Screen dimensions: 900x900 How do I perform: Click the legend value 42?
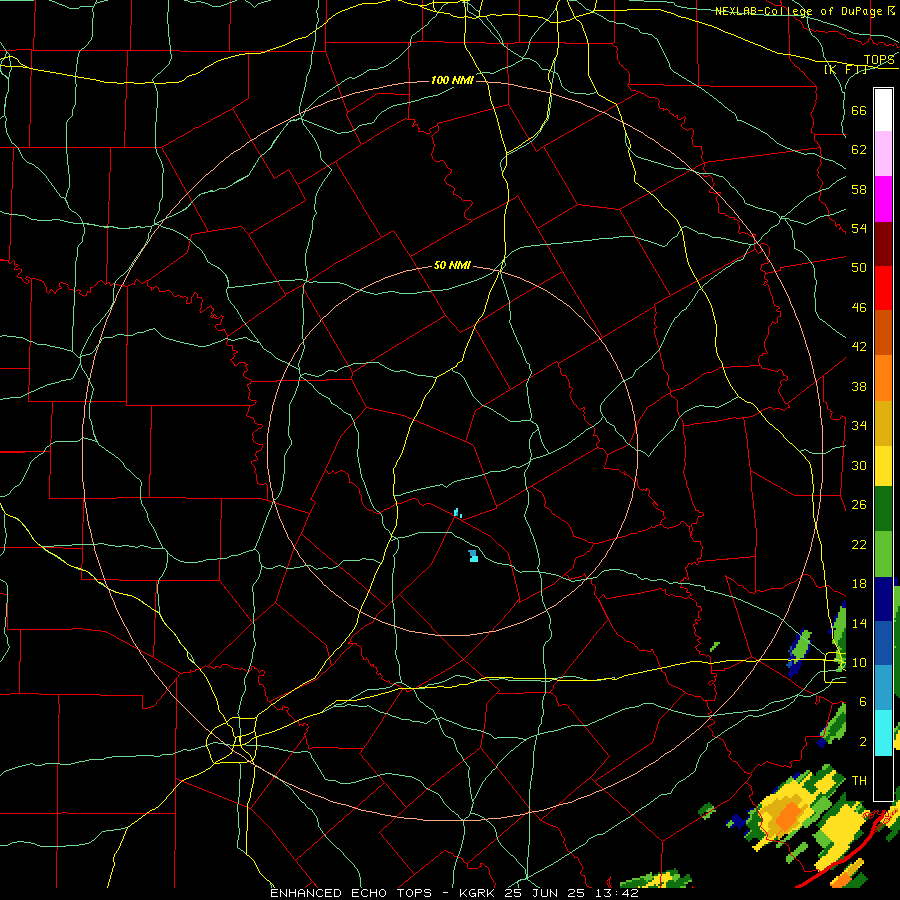coord(859,347)
